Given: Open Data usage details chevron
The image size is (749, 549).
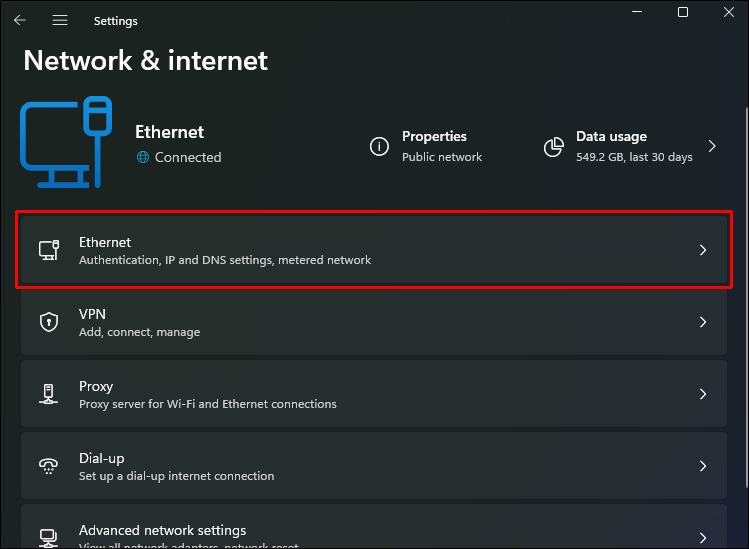Looking at the screenshot, I should point(712,147).
